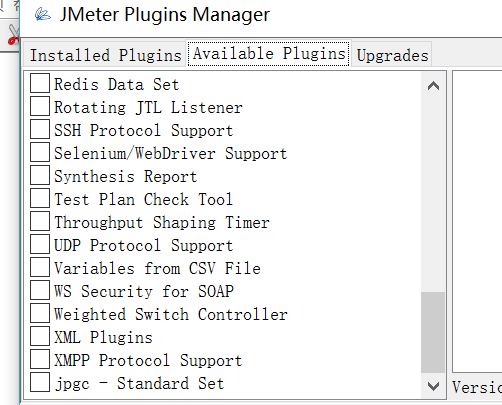Viewport: 502px width, 405px height.
Task: Check the Synthesis Report checkbox
Action: pos(40,175)
